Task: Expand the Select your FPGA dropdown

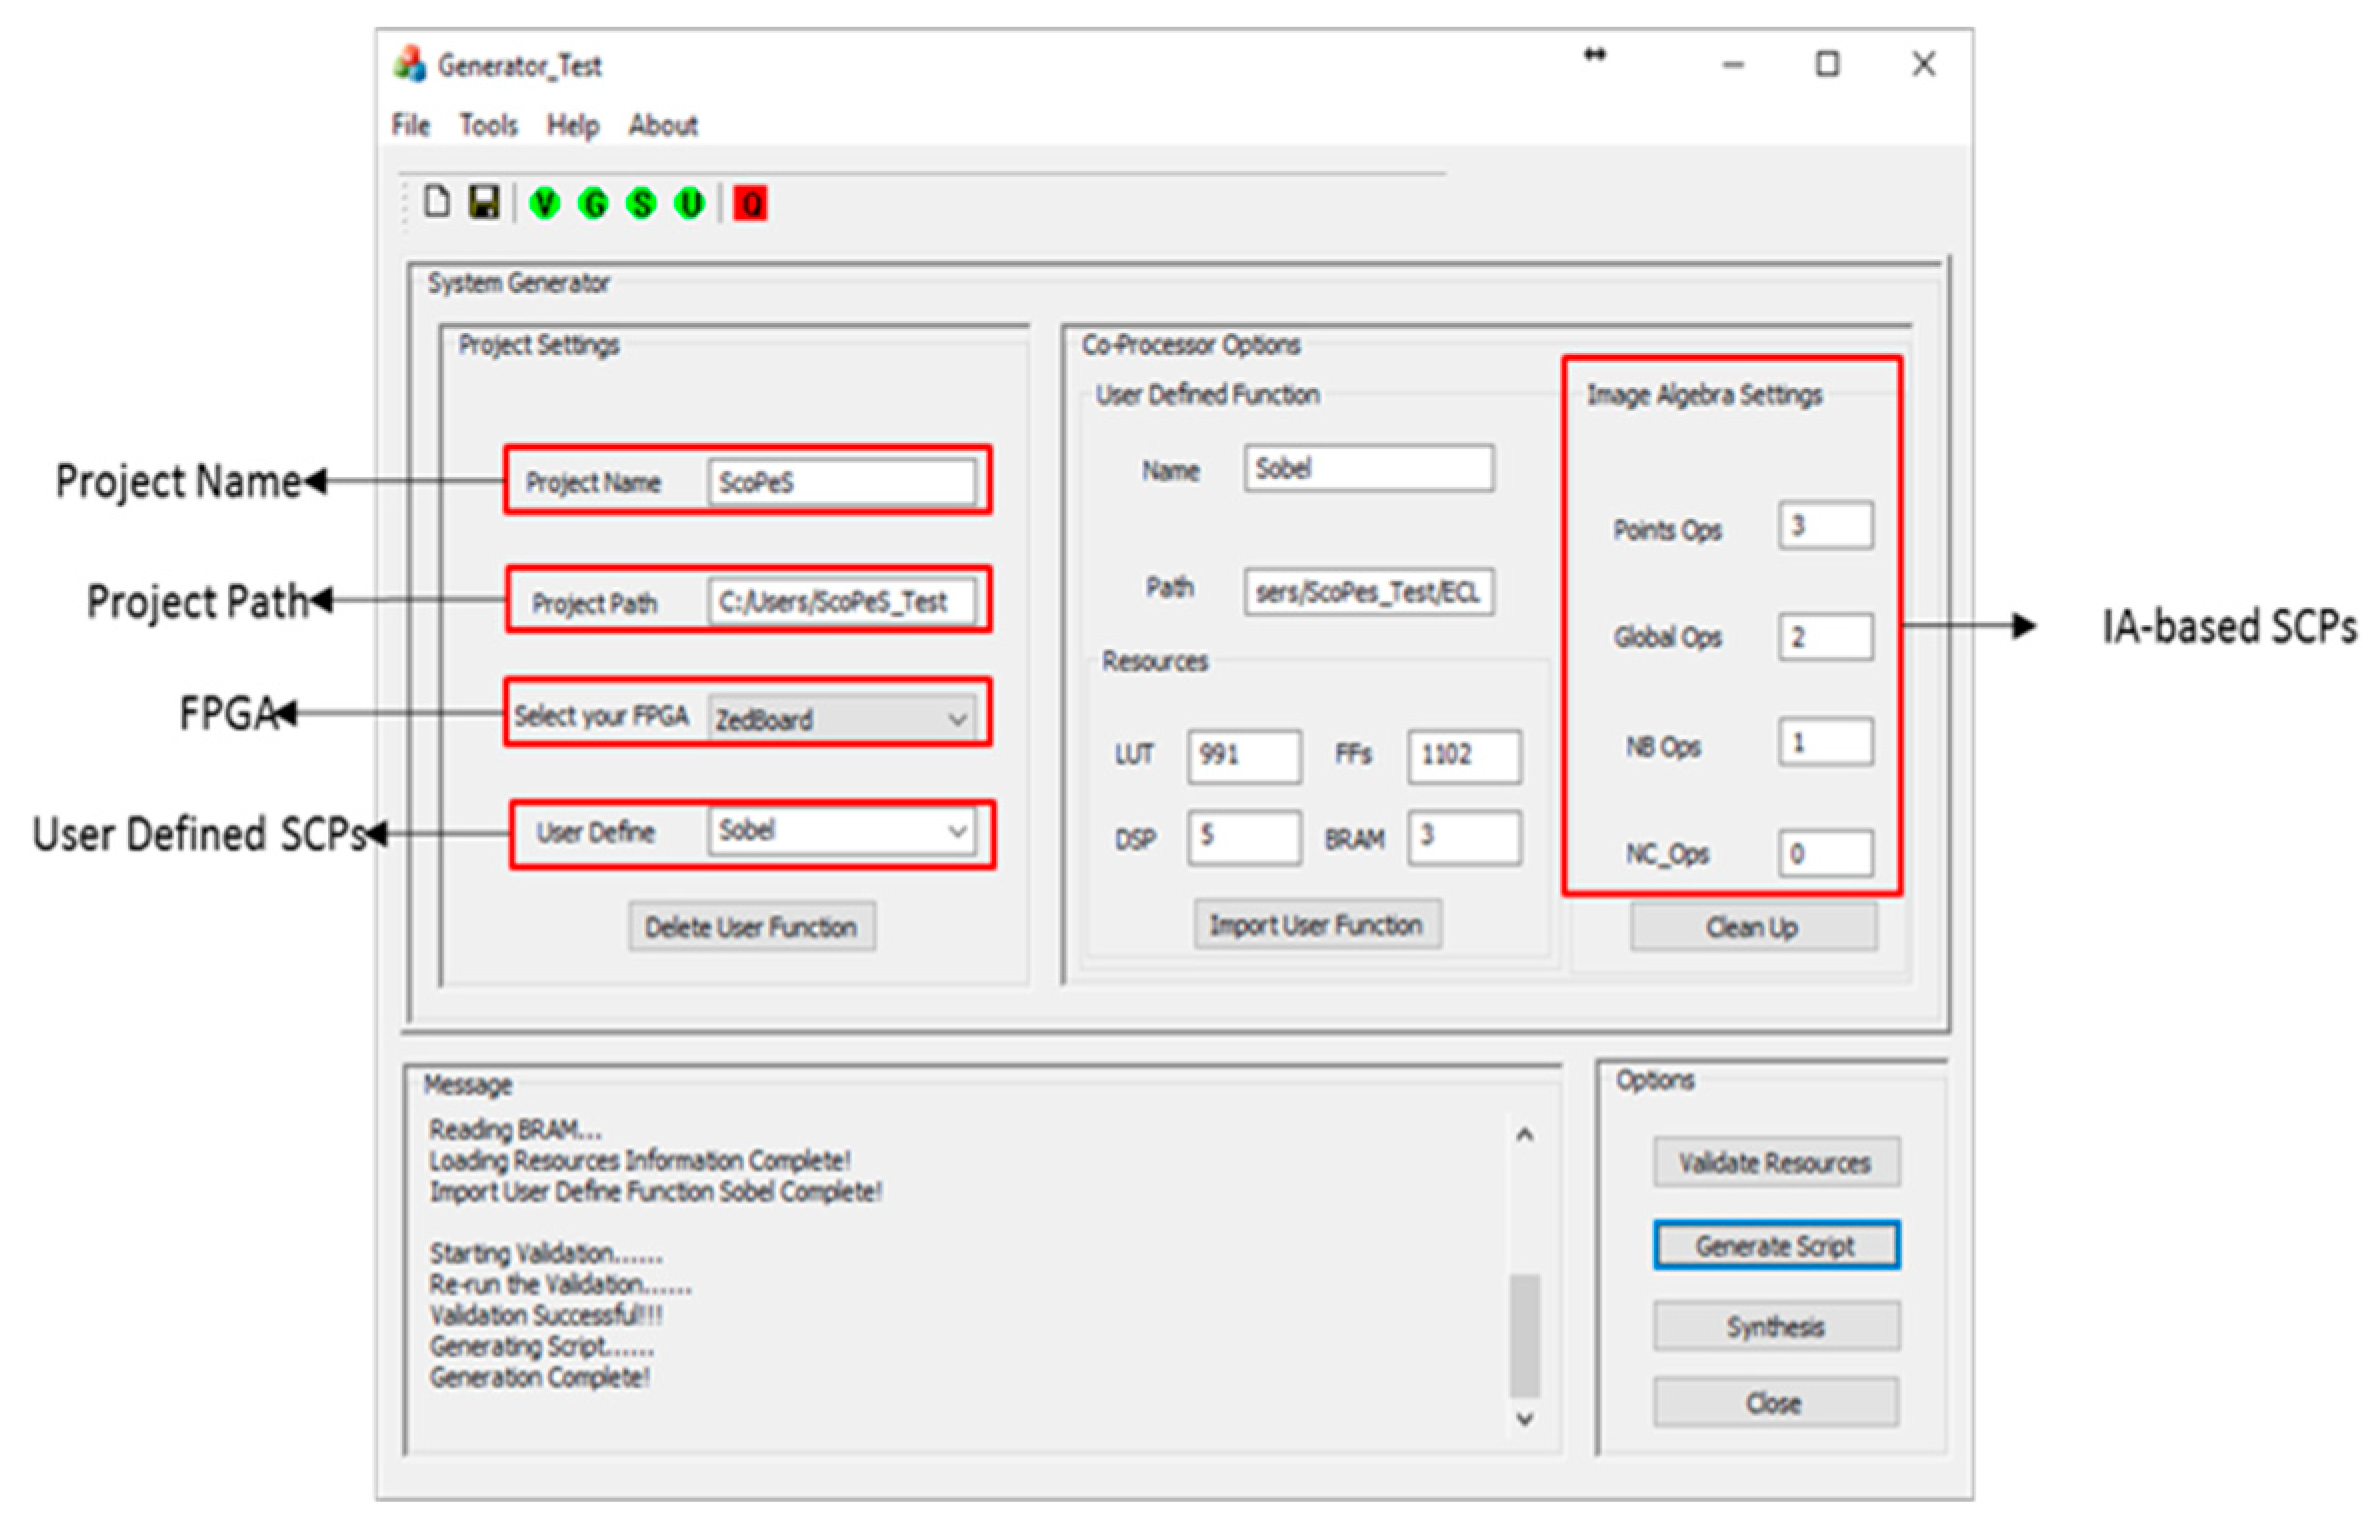Action: pos(956,719)
